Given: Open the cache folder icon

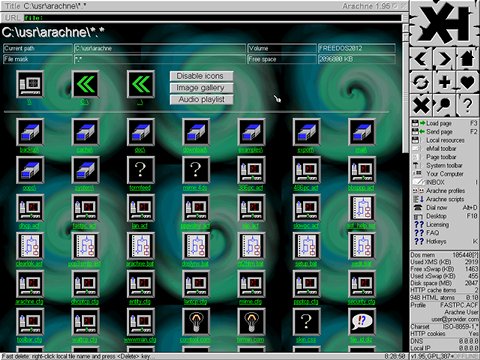Looking at the screenshot, I should point(85,132).
